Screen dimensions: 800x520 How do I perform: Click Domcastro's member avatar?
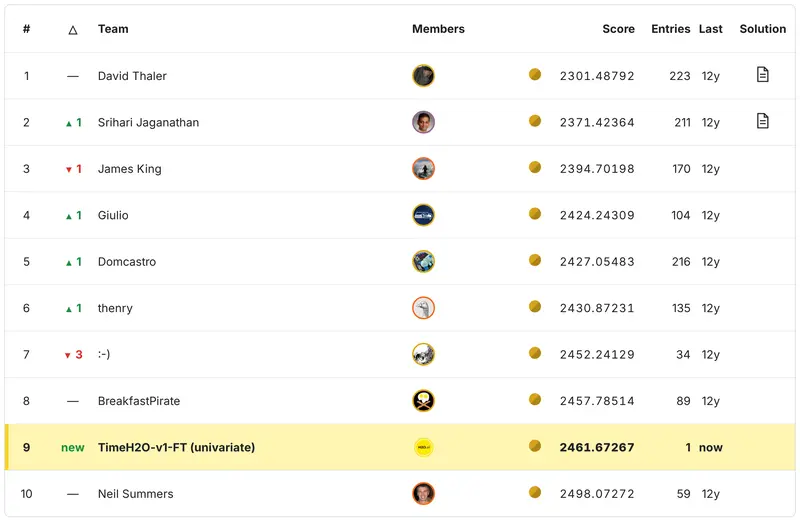pos(423,261)
